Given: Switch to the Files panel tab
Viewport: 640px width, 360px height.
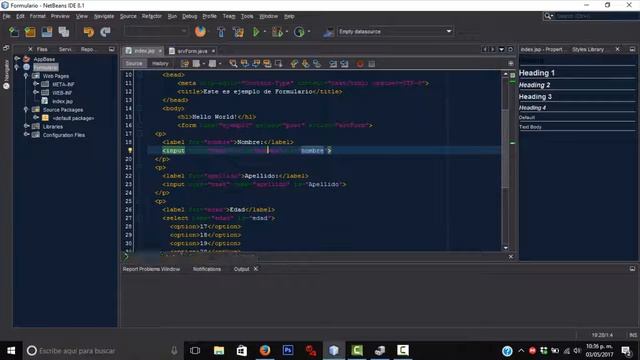Looking at the screenshot, I should (x=42, y=49).
